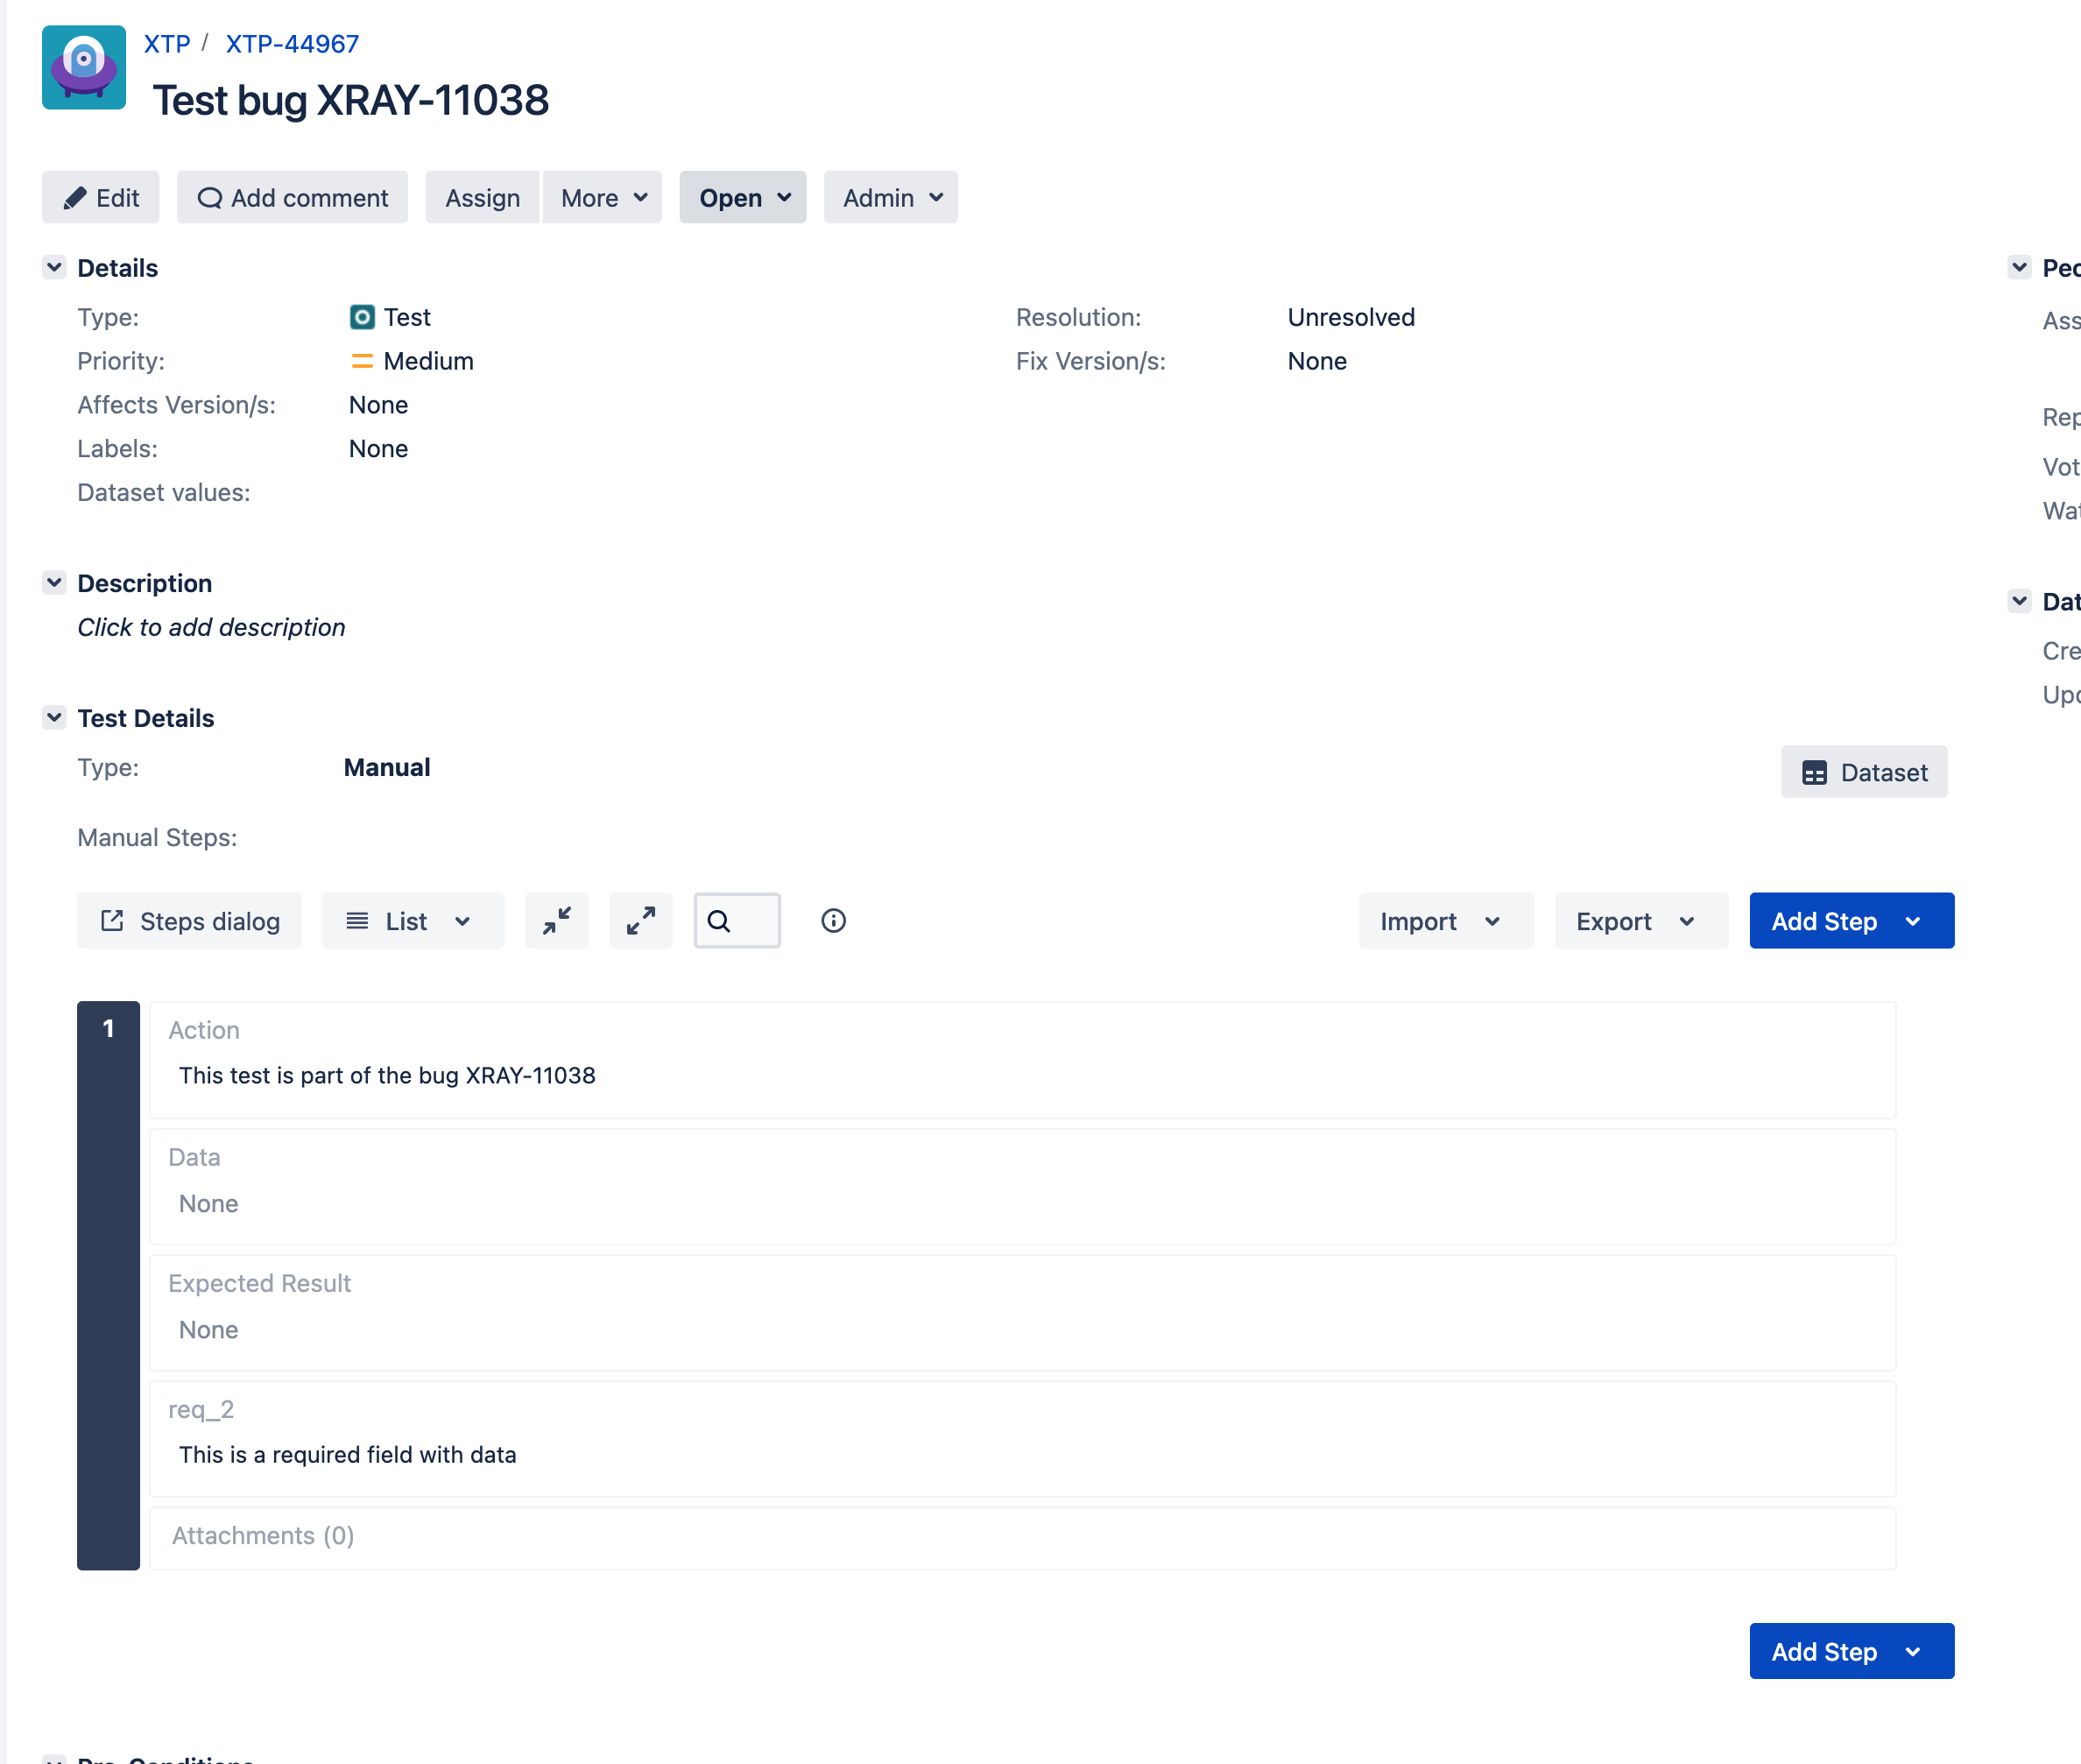The width and height of the screenshot is (2081, 1764).
Task: Click Add comment button
Action: [x=292, y=197]
